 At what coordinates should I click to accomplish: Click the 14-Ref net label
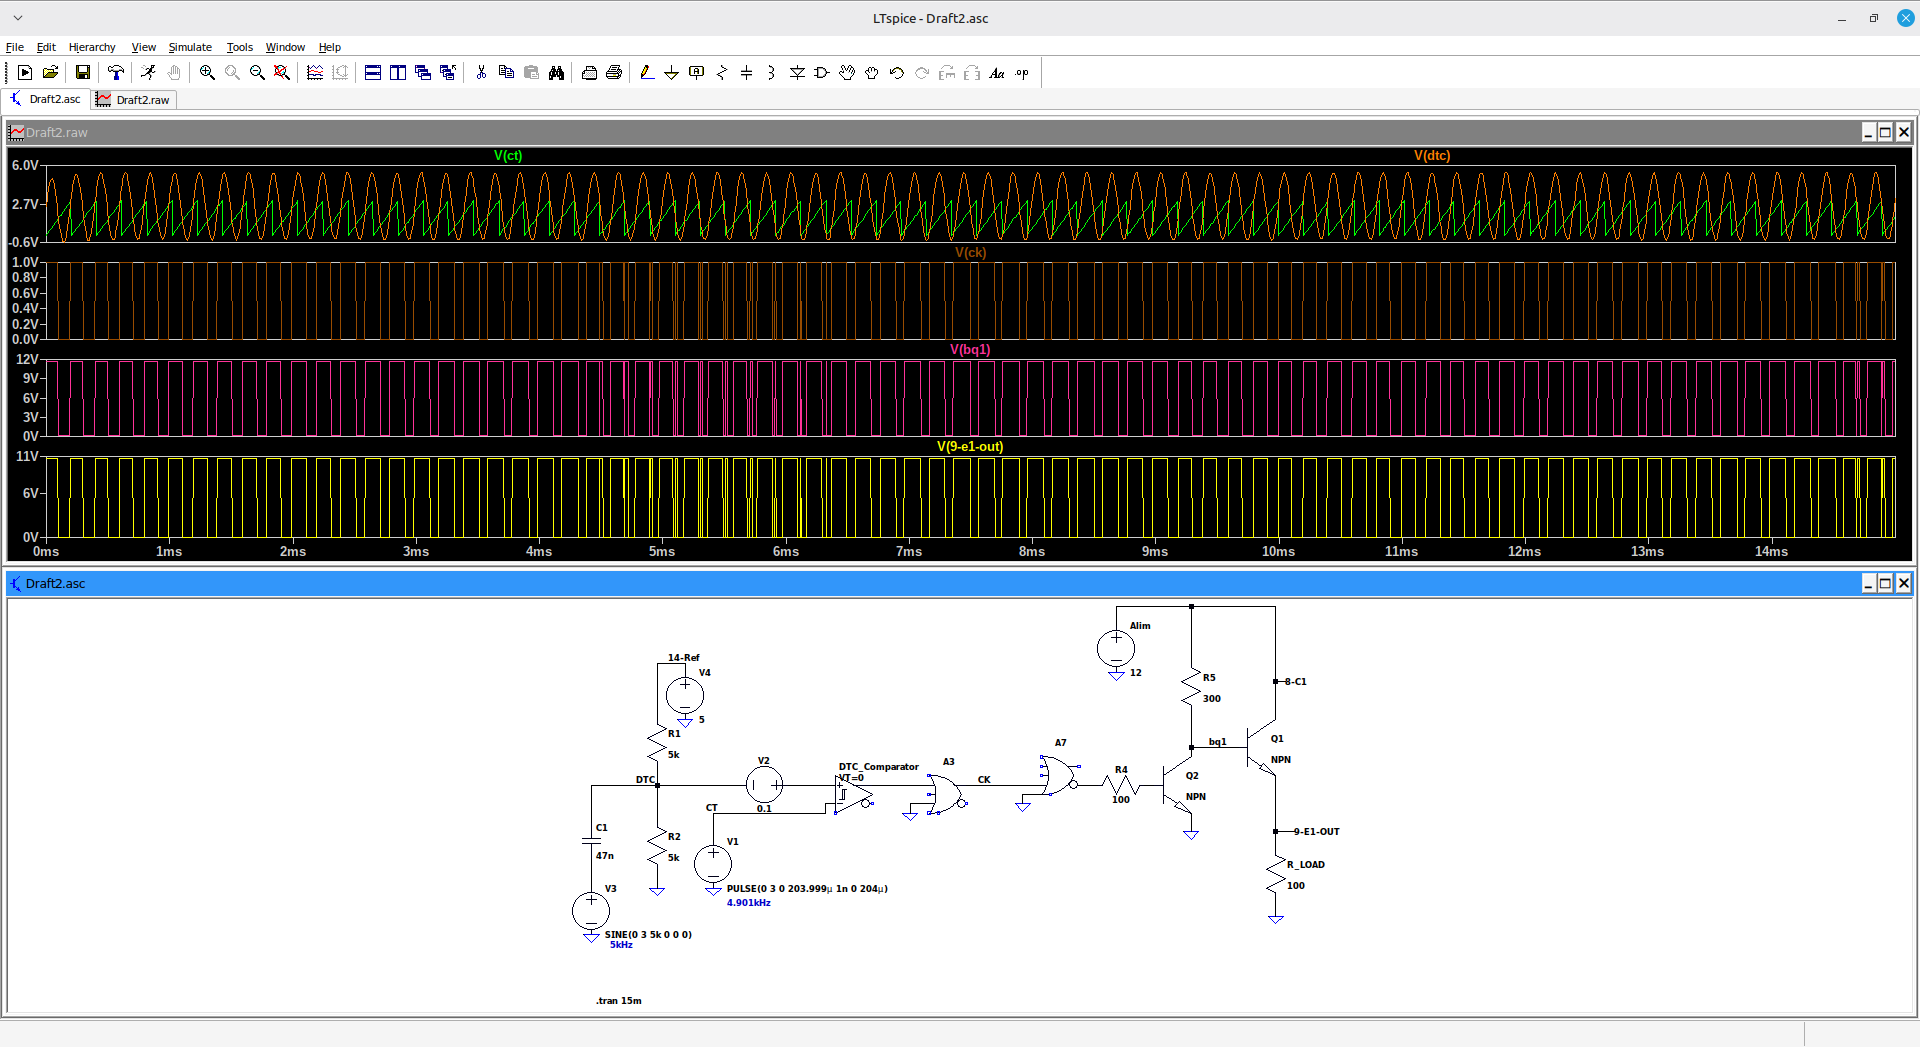(x=684, y=657)
